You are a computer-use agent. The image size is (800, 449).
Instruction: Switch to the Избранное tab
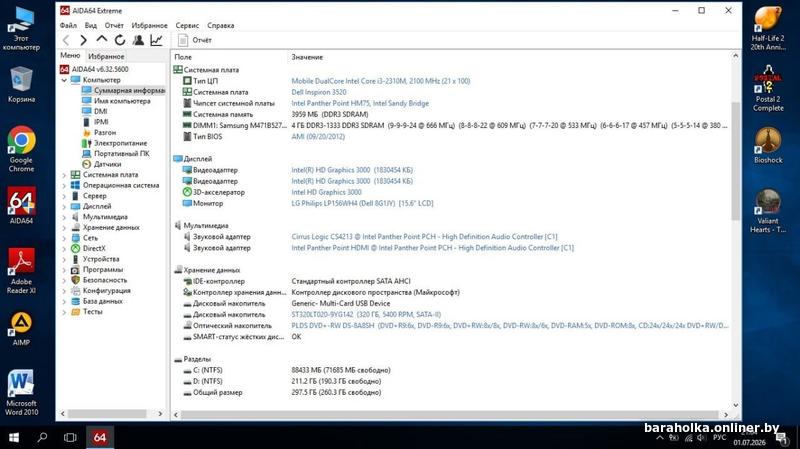point(106,56)
